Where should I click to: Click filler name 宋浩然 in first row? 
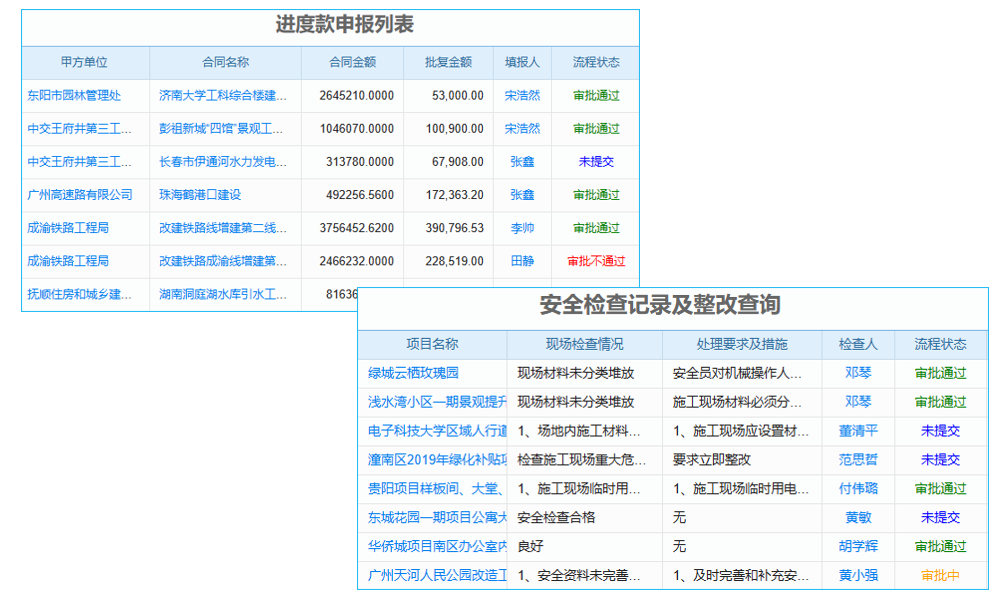point(523,95)
